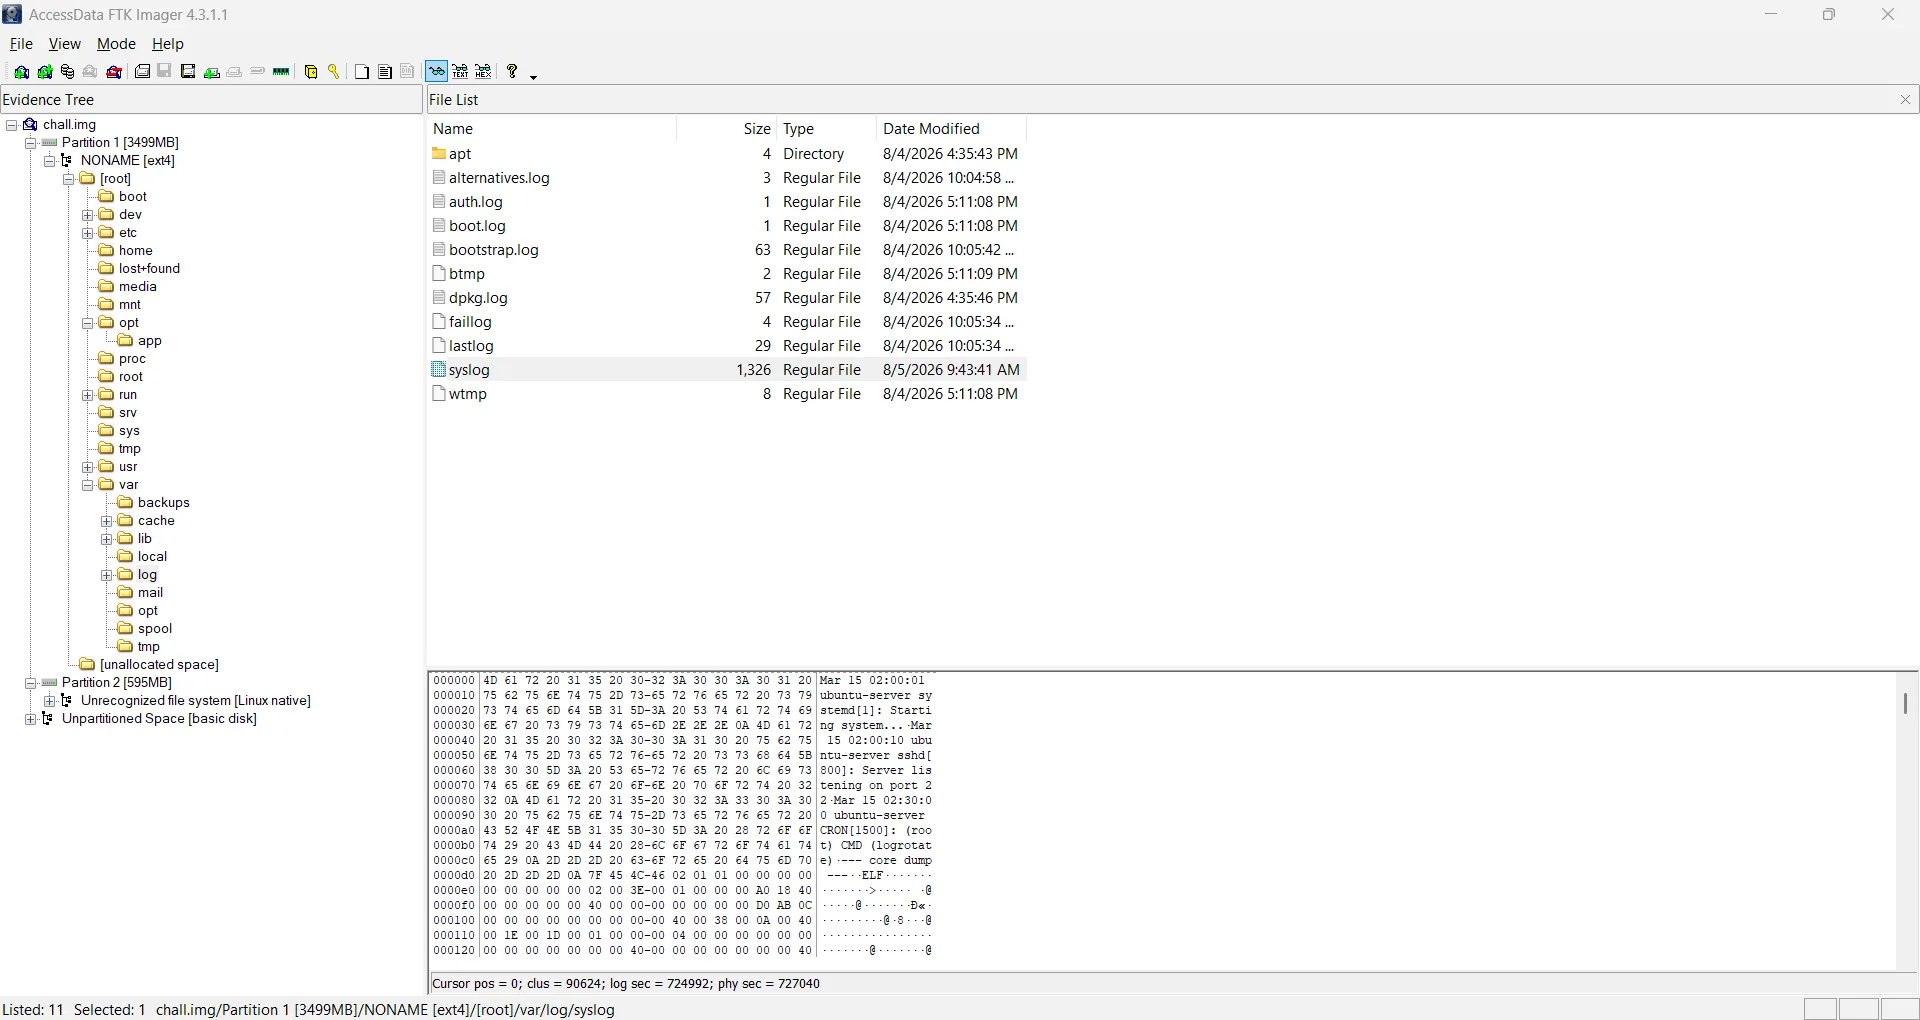1920x1020 pixels.
Task: Click the Remove Evidence Item icon
Action: pos(90,72)
